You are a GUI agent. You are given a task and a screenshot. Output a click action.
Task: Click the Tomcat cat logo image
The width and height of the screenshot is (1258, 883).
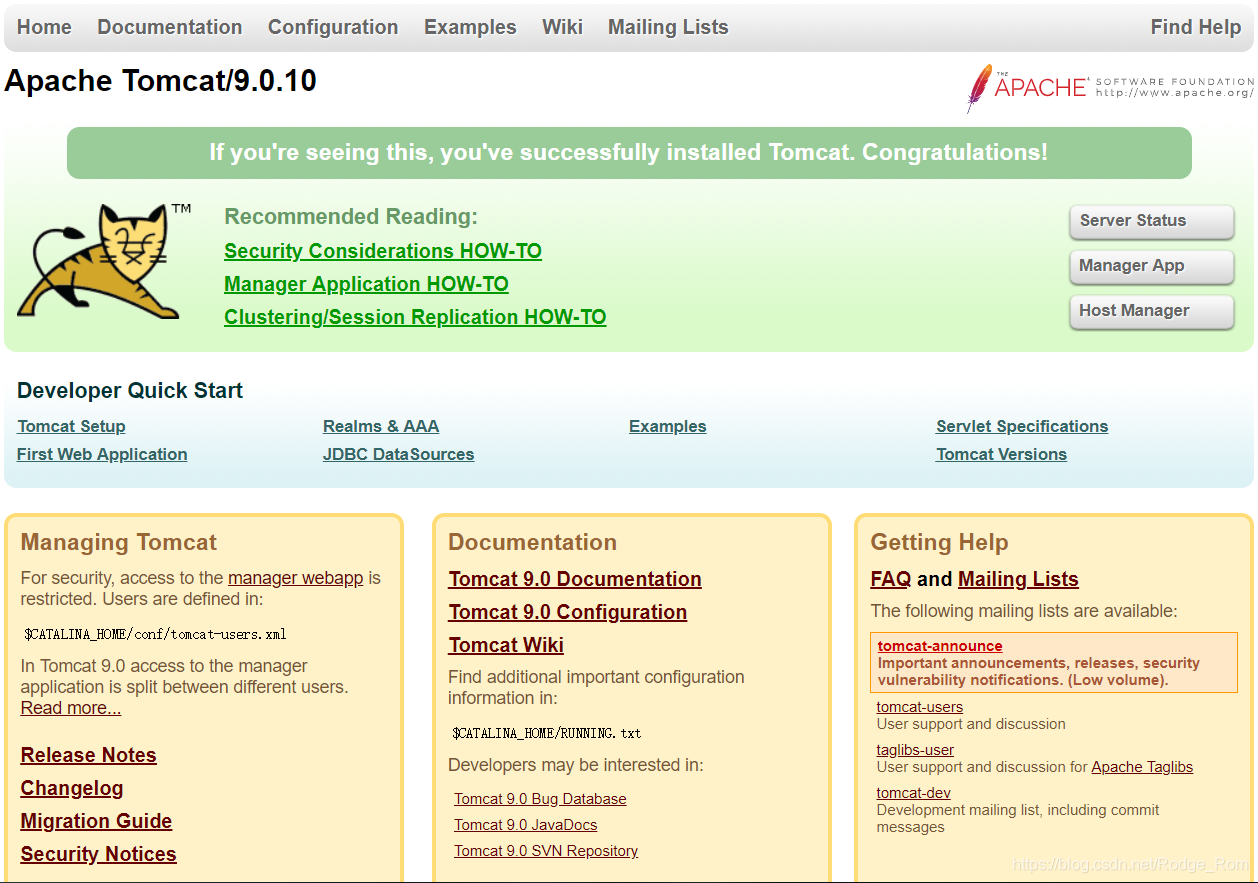coord(105,261)
